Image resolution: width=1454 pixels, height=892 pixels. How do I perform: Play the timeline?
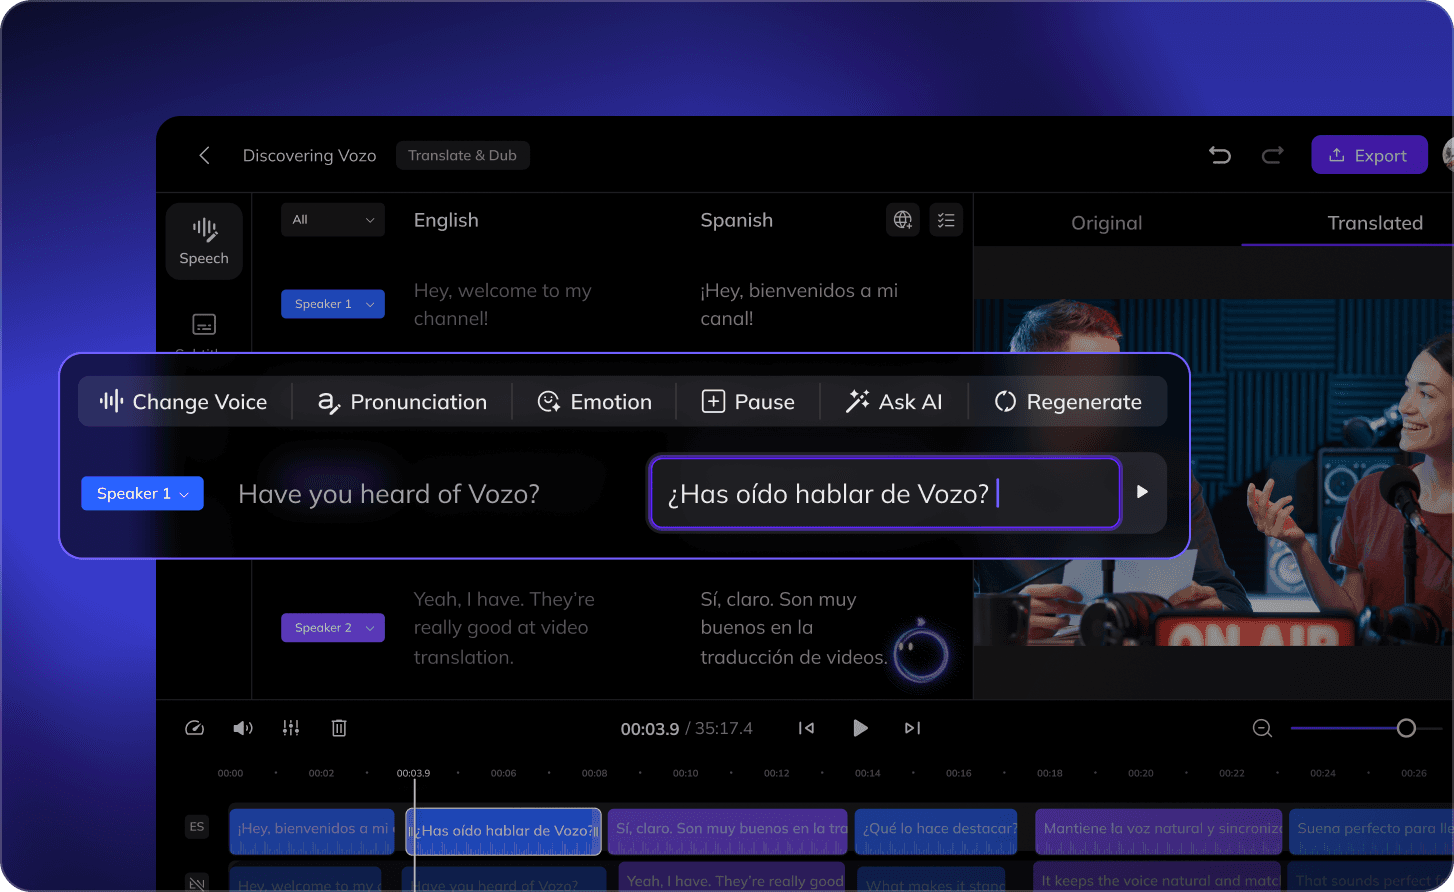tap(860, 728)
